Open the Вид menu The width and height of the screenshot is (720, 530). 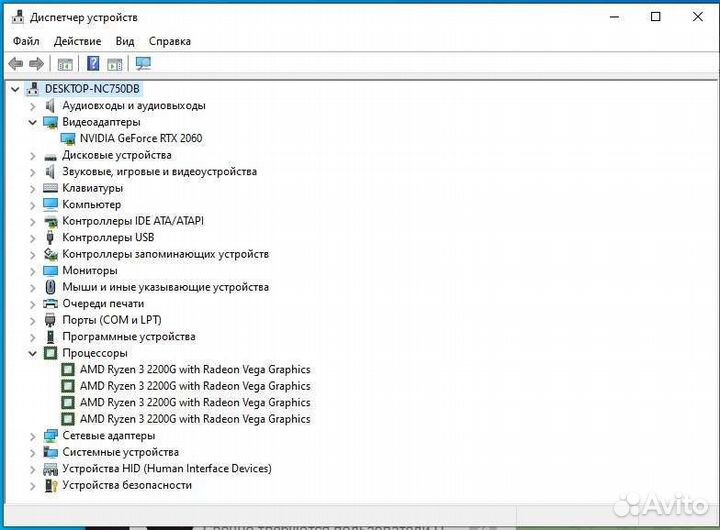point(124,41)
